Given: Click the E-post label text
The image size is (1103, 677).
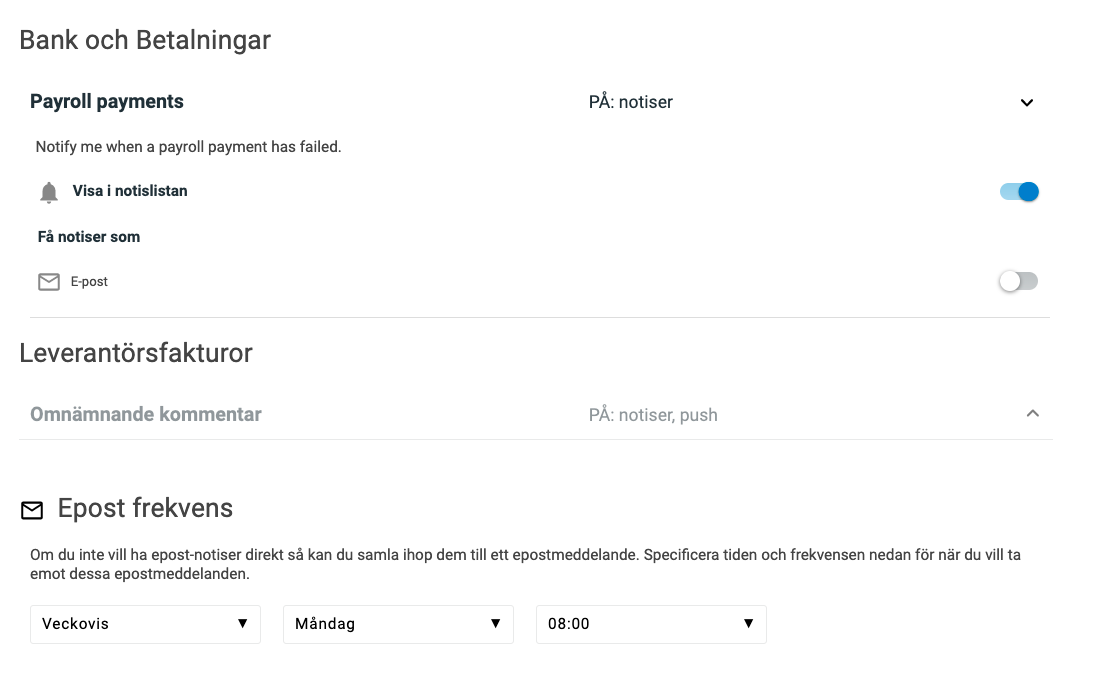Looking at the screenshot, I should coord(89,281).
